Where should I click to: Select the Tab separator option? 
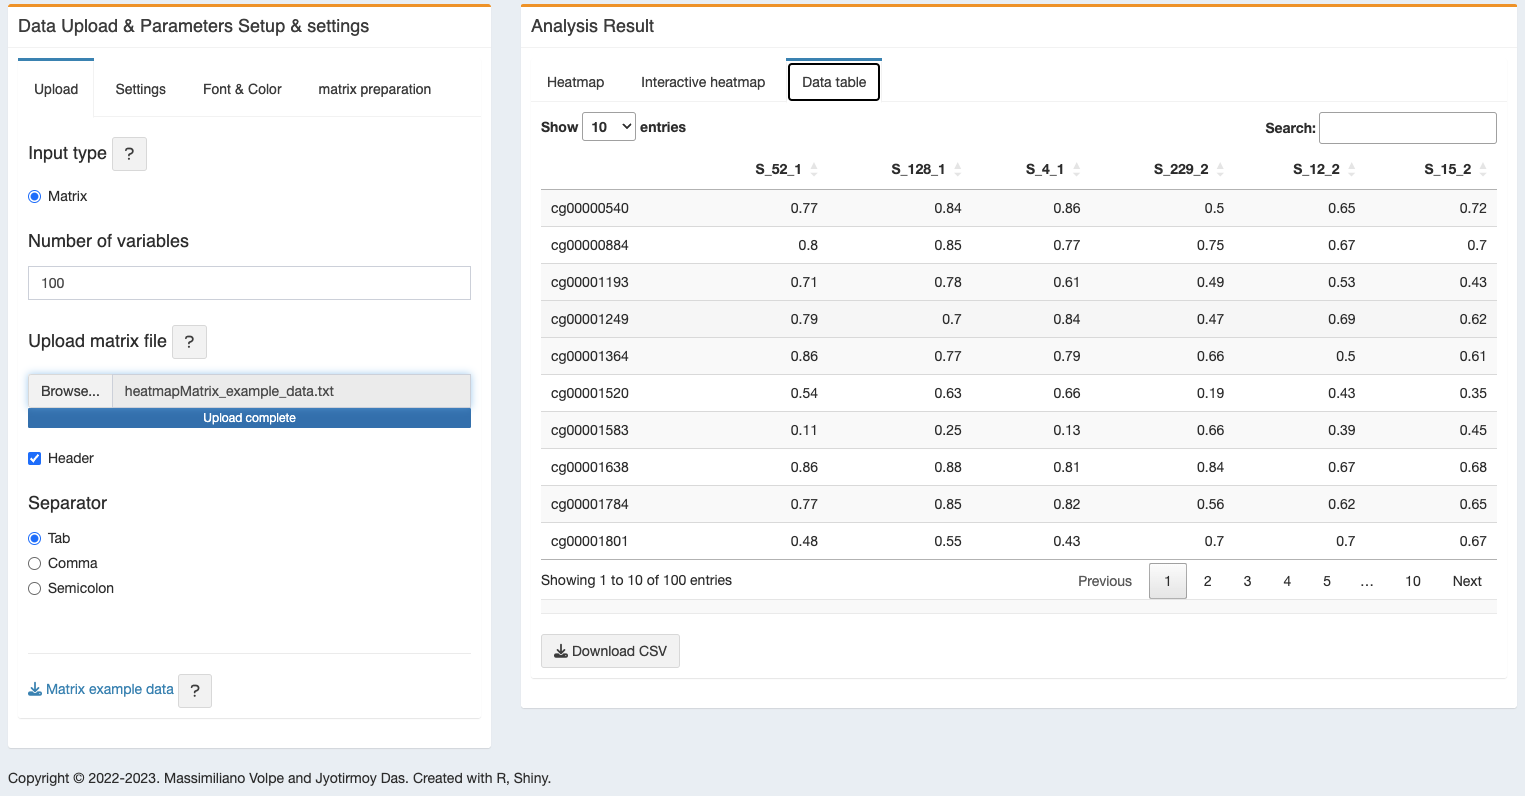pyautogui.click(x=35, y=539)
